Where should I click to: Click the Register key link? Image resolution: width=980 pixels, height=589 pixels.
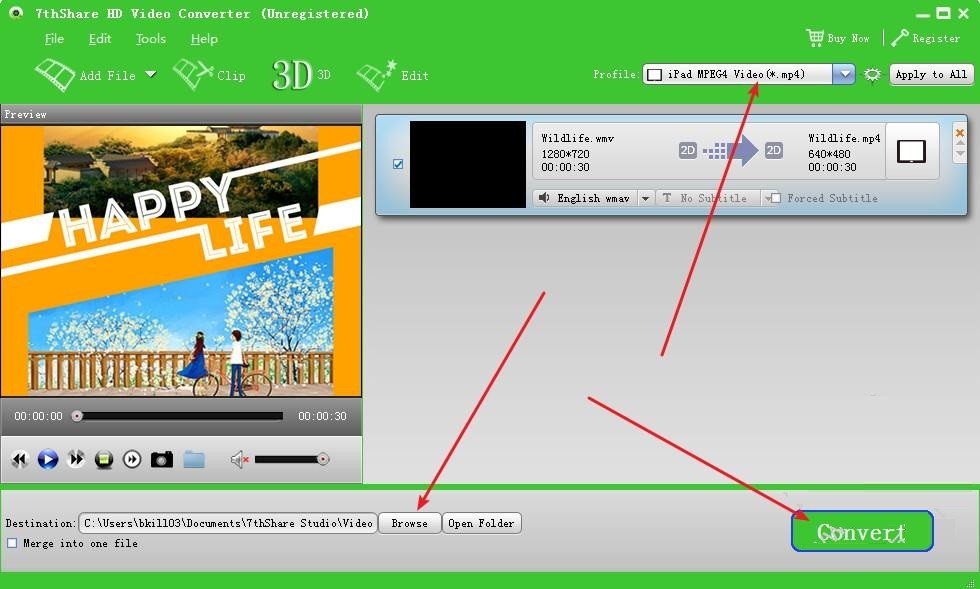[925, 38]
